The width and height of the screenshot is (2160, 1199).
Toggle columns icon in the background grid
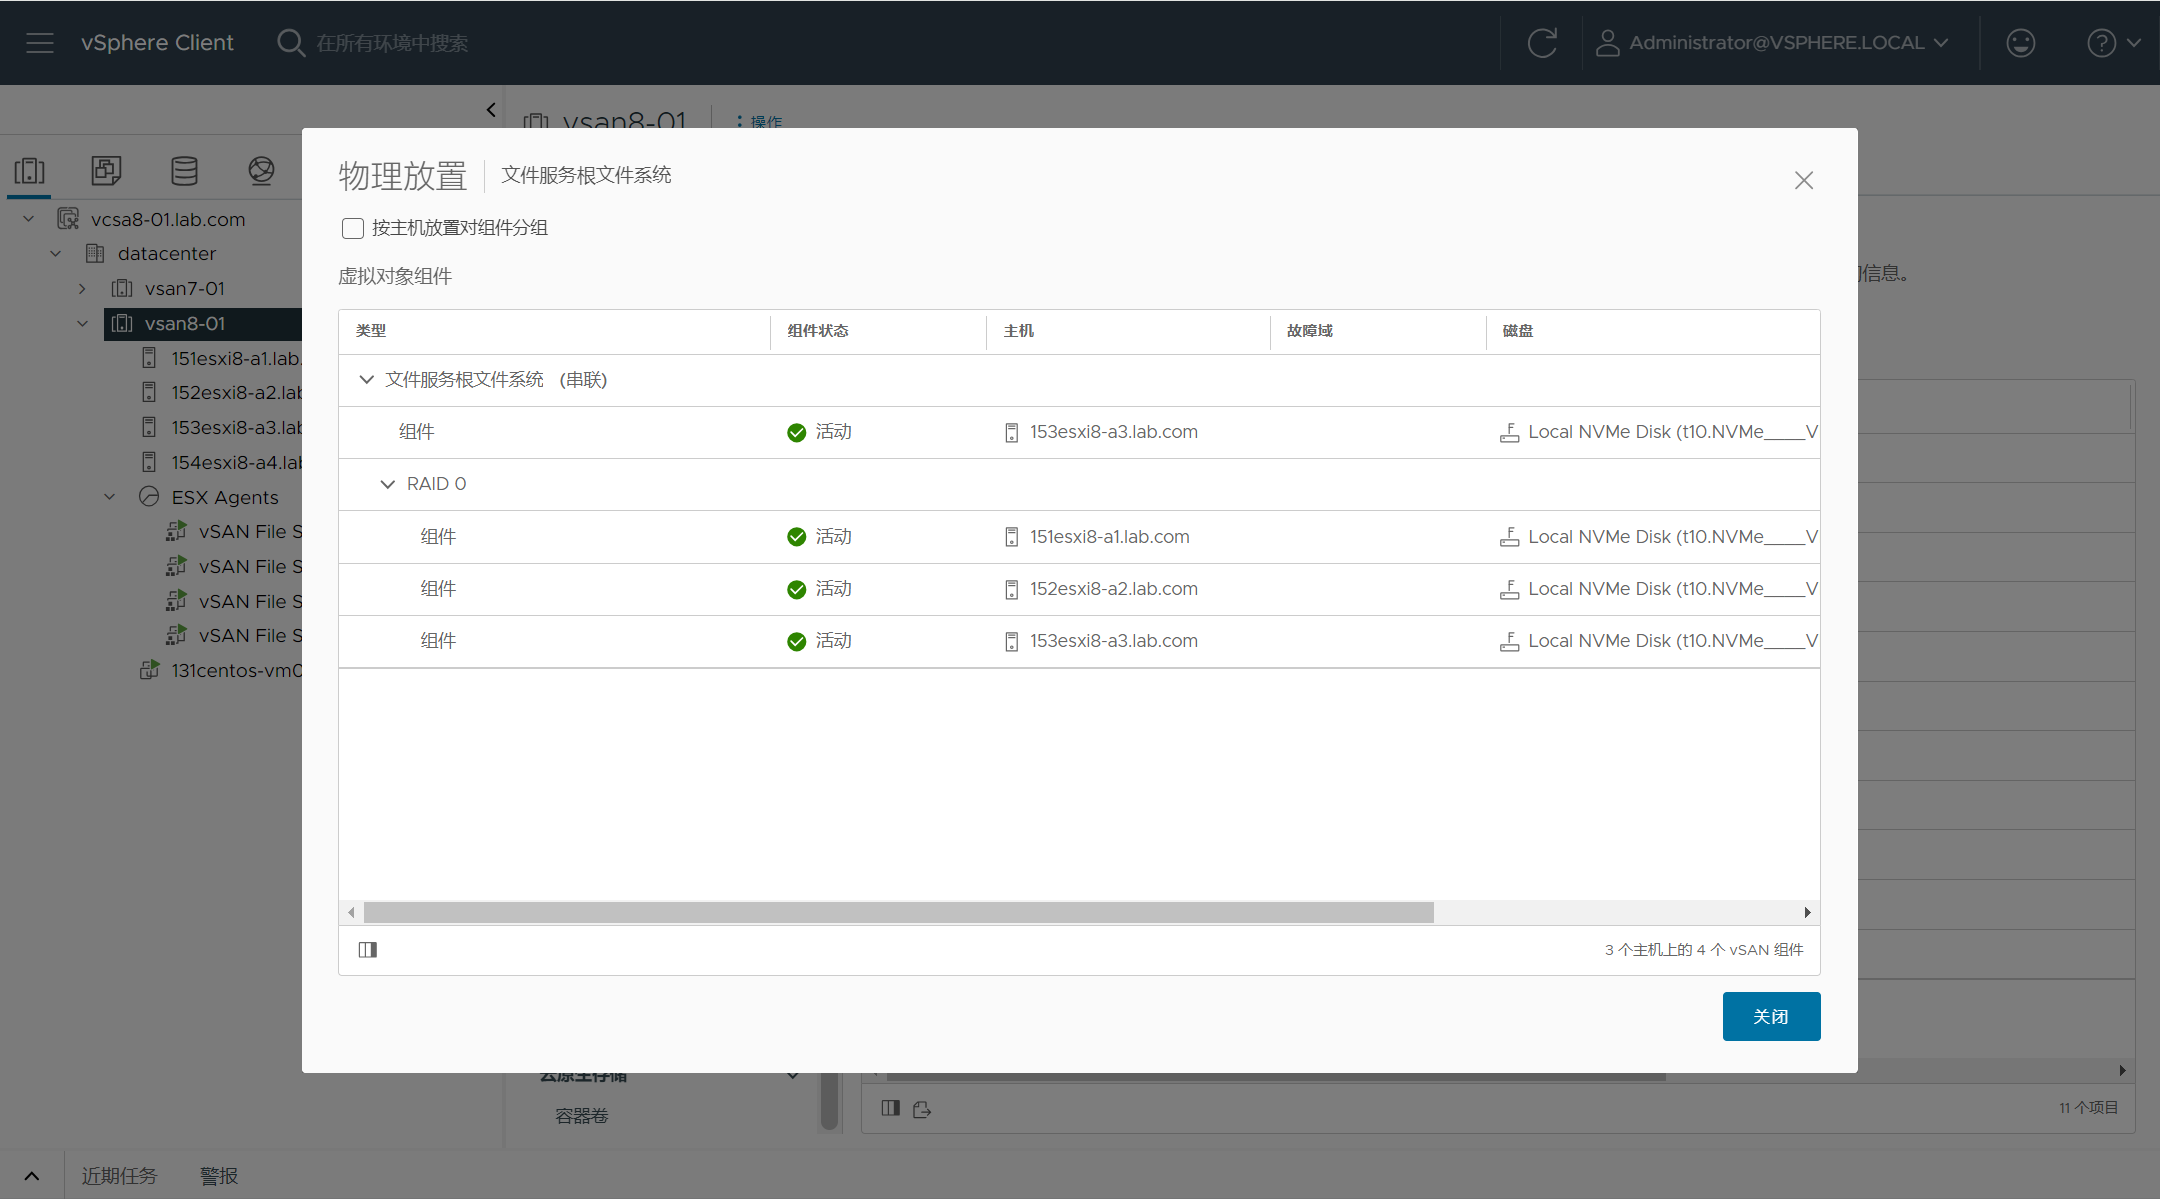pyautogui.click(x=891, y=1108)
